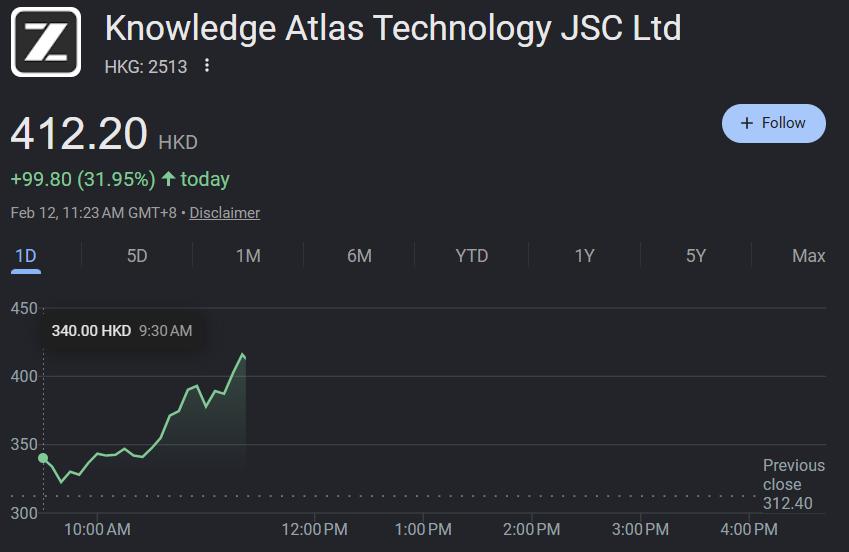This screenshot has height=552, width=849.
Task: Click the chart line's latest price peak
Action: (242, 354)
